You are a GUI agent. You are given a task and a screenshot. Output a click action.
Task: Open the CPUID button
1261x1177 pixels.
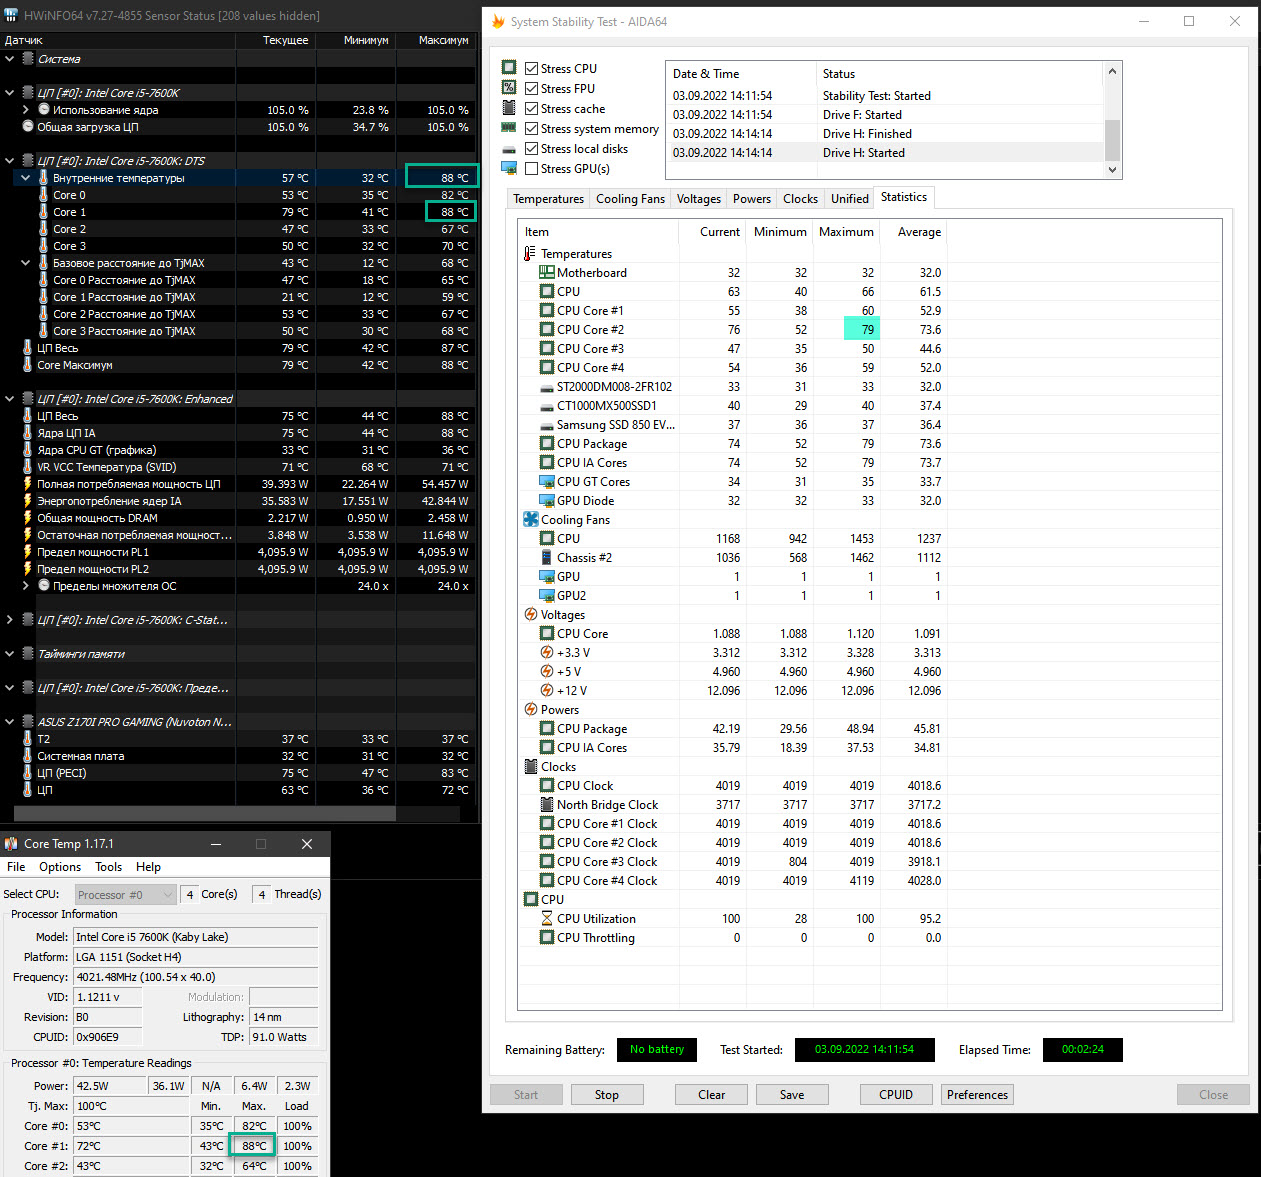(896, 1095)
